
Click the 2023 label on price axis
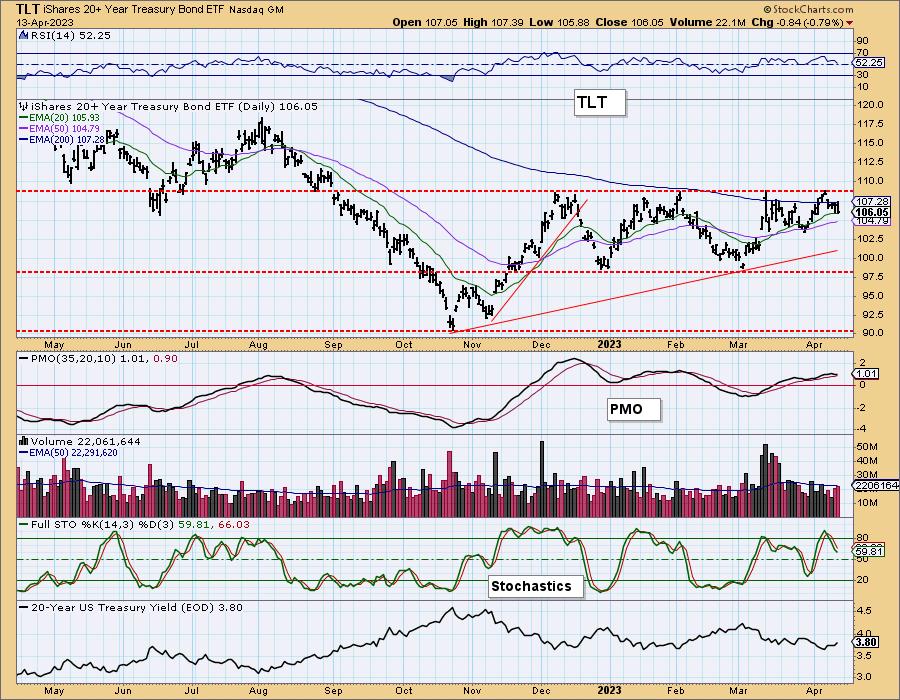click(609, 344)
